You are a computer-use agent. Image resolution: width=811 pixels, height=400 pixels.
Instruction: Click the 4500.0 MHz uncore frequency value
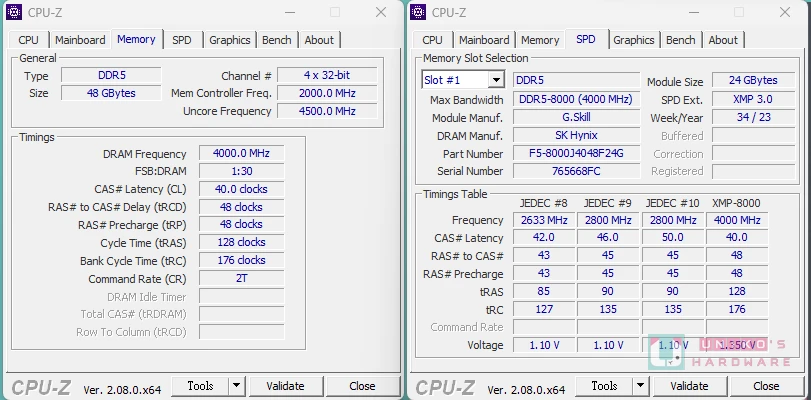327,111
